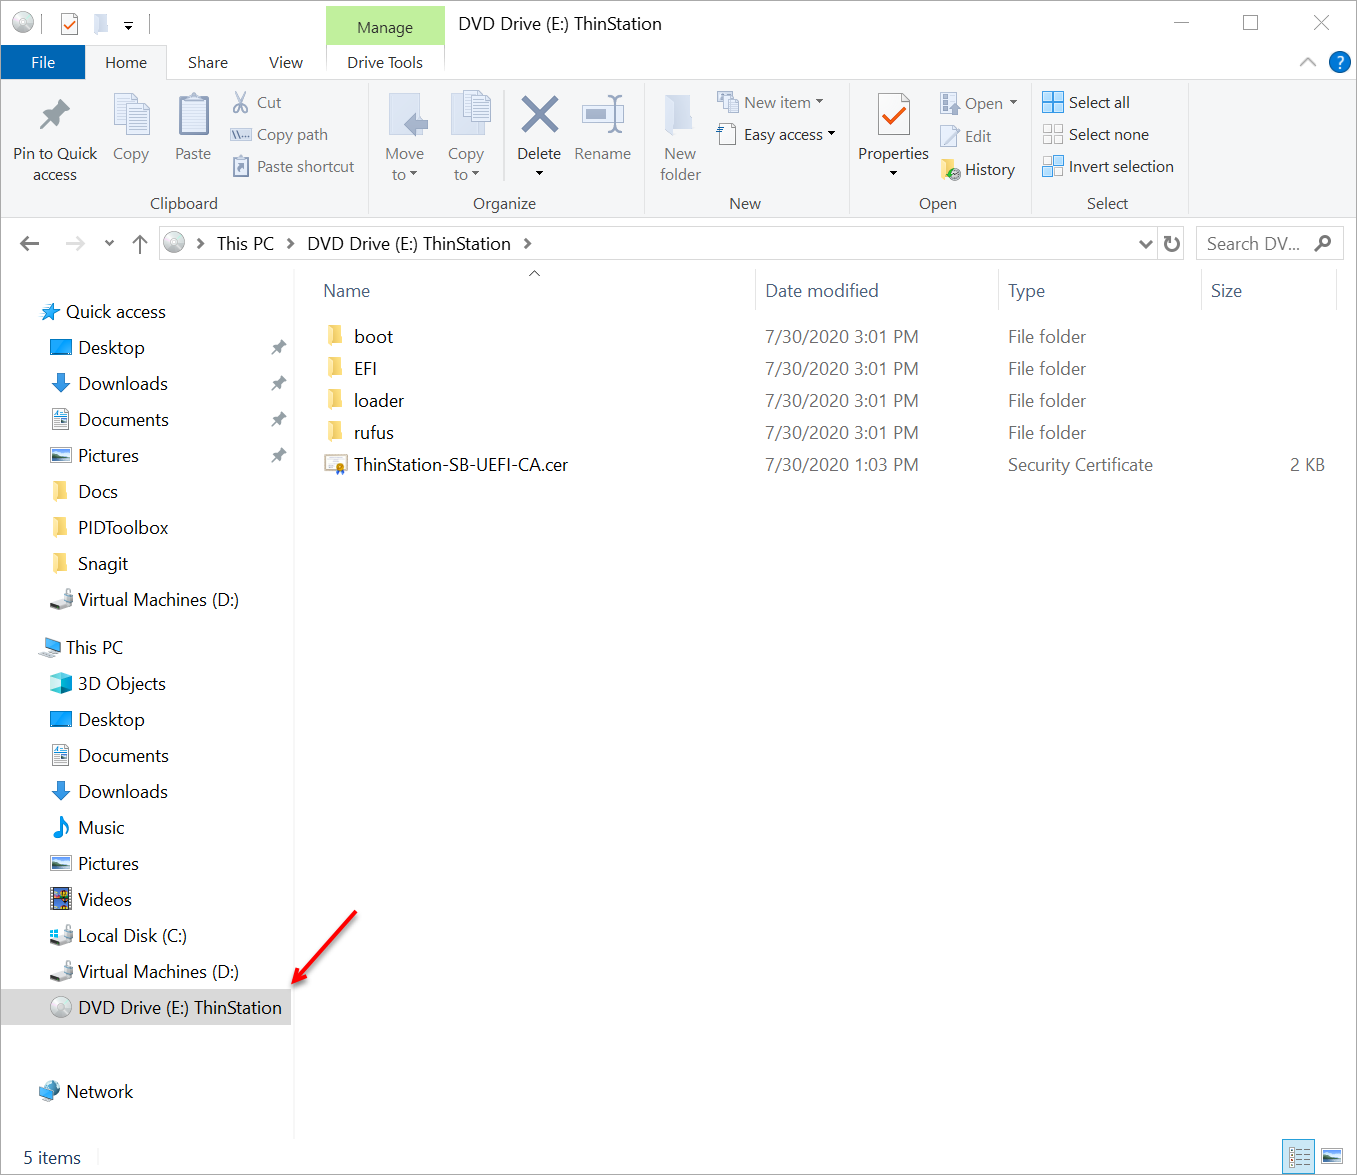The height and width of the screenshot is (1175, 1357).
Task: Click the Up one level arrow
Action: pos(140,243)
